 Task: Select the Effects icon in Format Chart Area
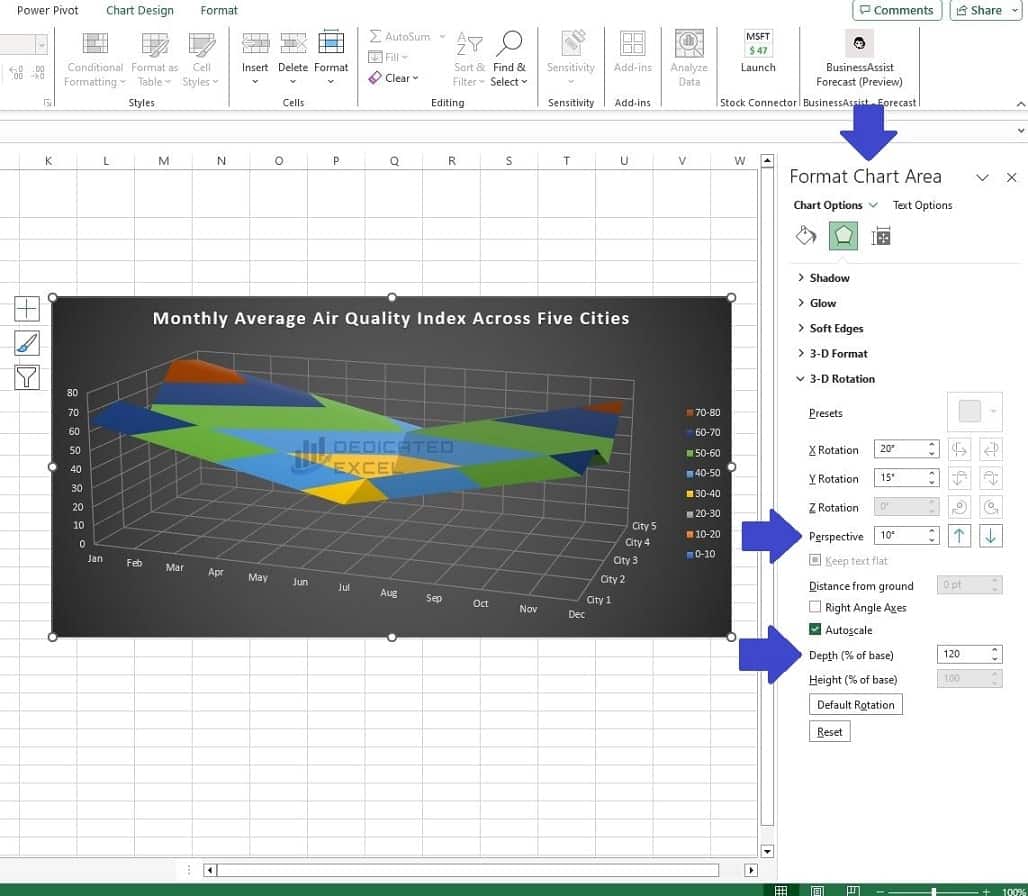pos(843,235)
